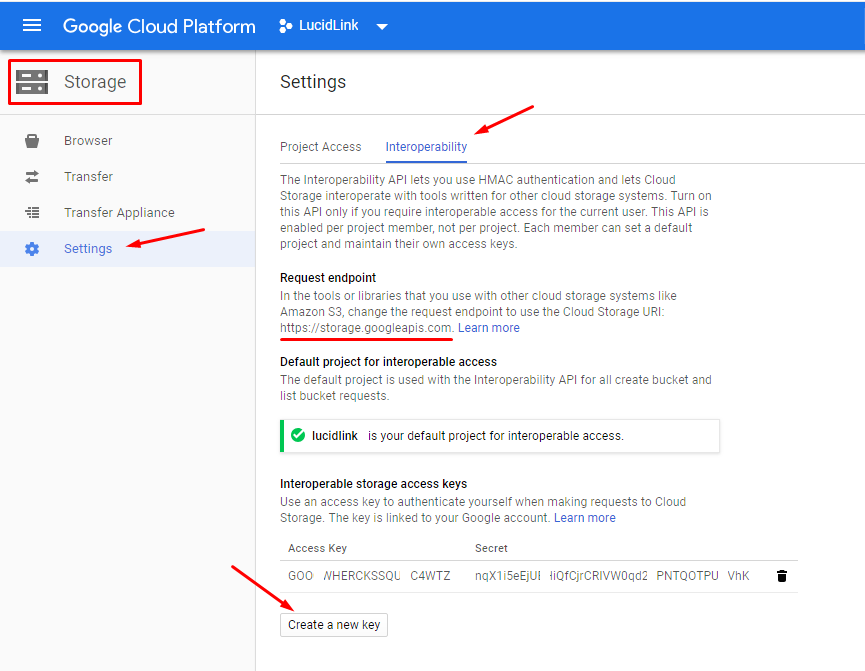
Task: Click the LucidLink project hexagon icon
Action: 285,26
